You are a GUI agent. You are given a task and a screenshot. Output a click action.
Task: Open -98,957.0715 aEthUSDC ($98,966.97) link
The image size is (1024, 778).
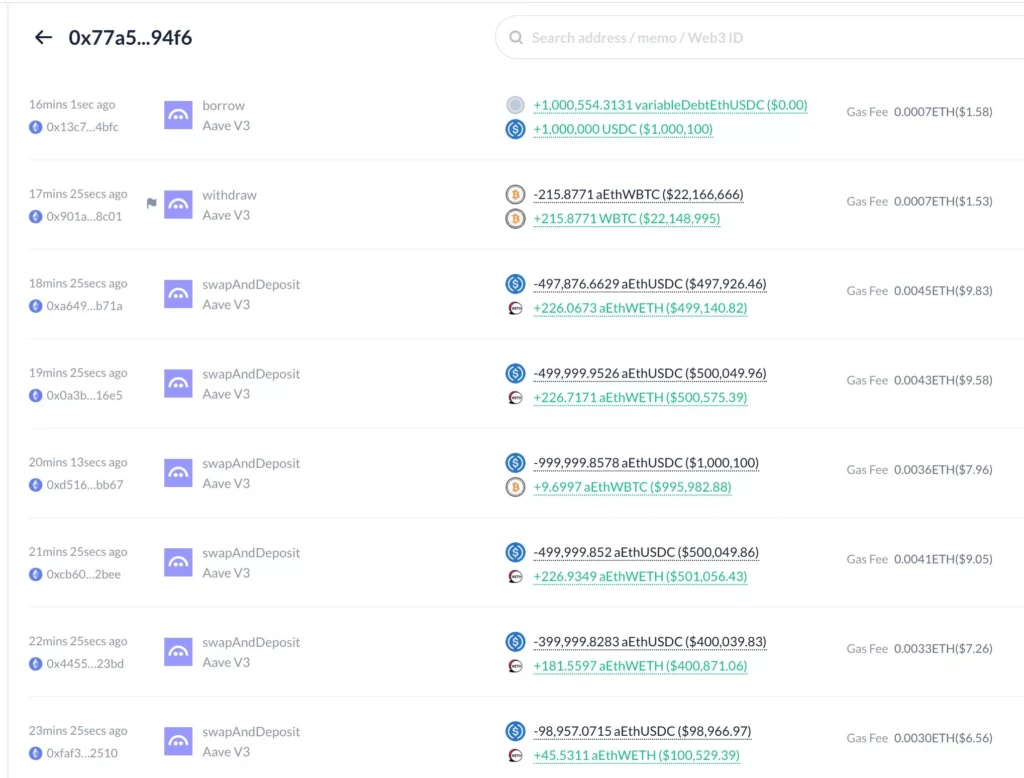(x=642, y=732)
